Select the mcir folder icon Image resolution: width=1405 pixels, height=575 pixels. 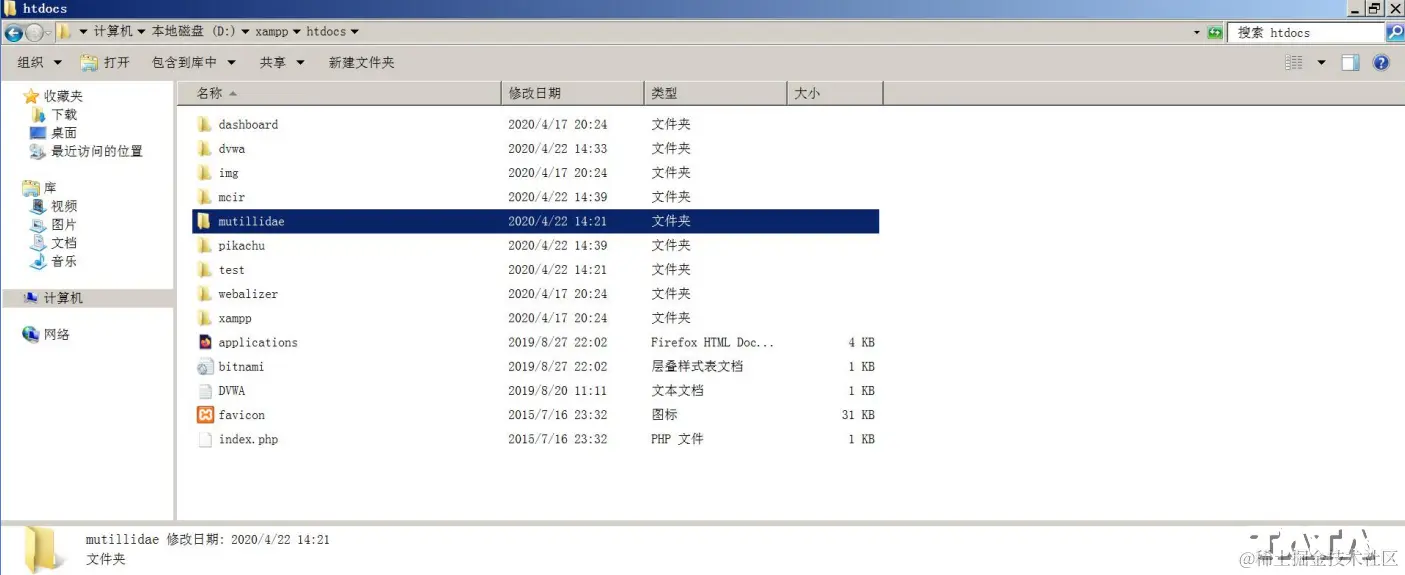(x=205, y=197)
